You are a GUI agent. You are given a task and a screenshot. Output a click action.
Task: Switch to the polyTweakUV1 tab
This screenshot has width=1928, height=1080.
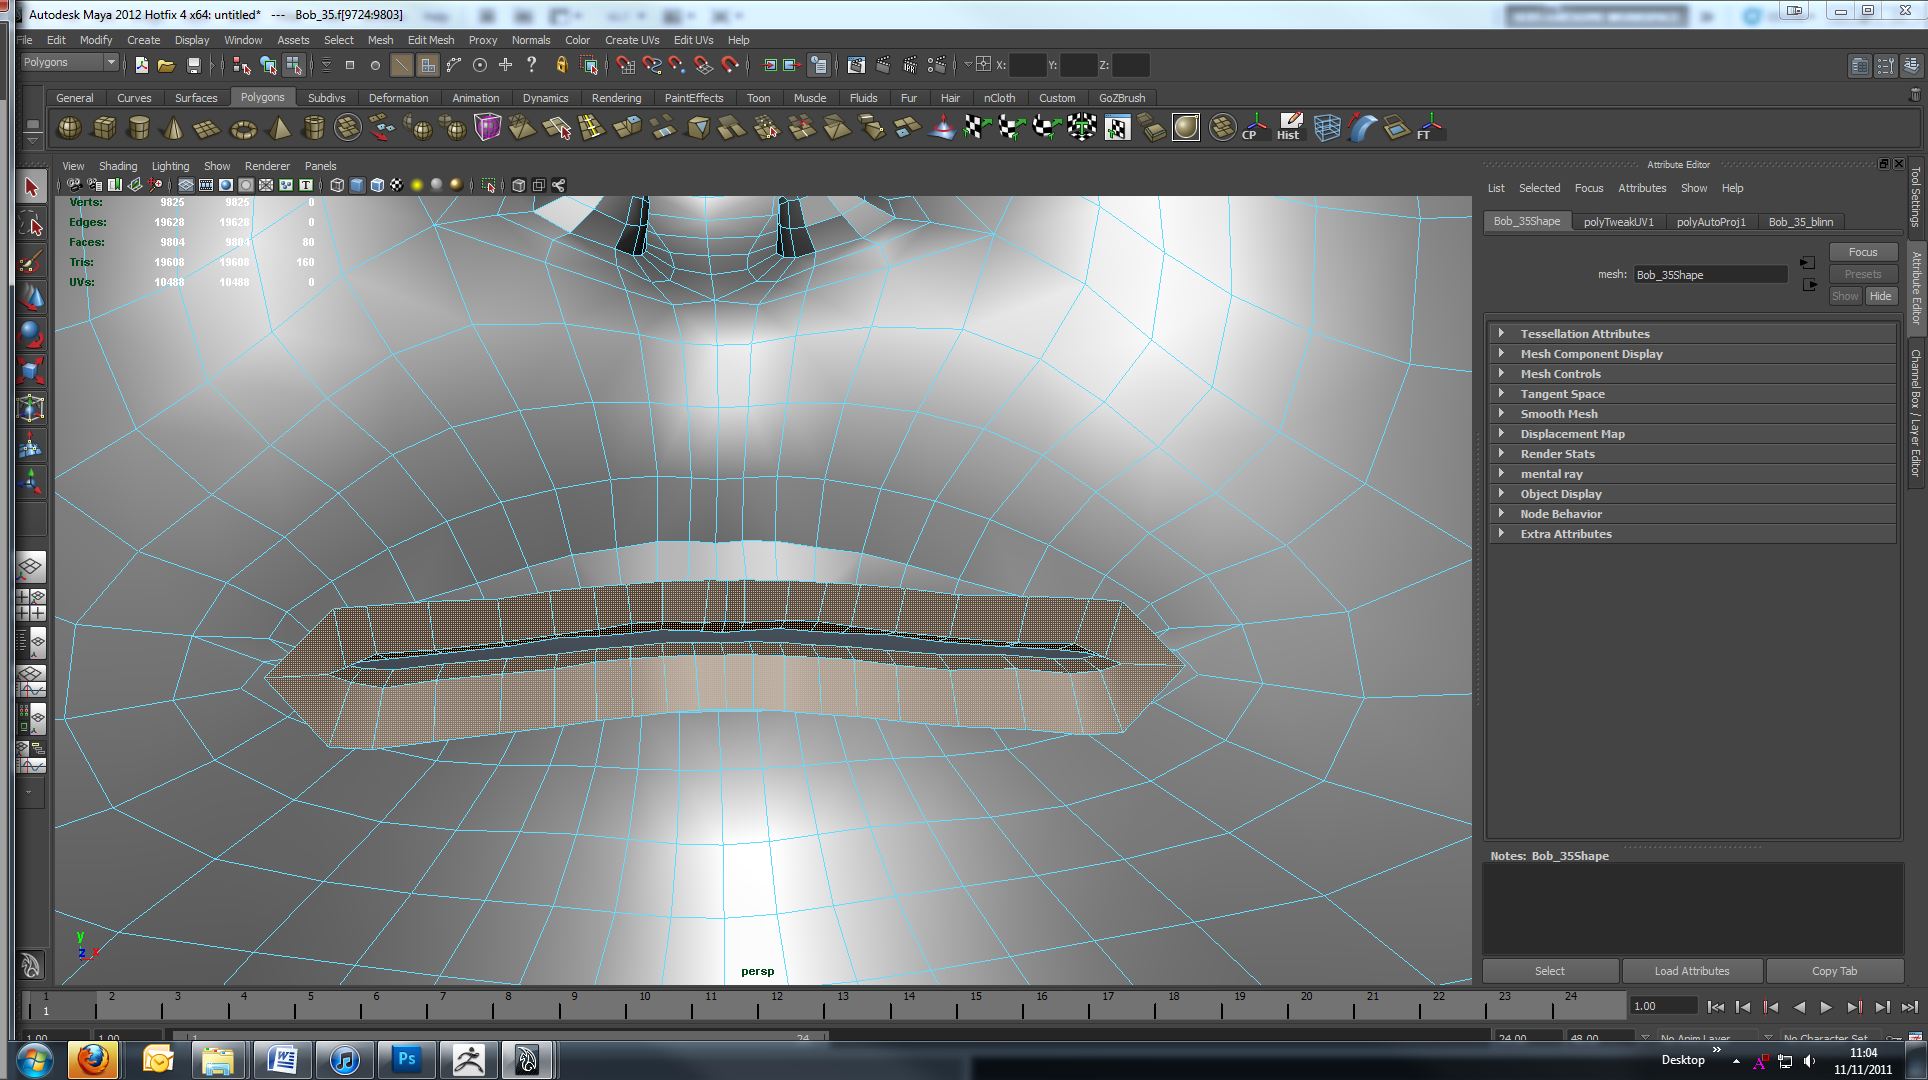pyautogui.click(x=1618, y=221)
